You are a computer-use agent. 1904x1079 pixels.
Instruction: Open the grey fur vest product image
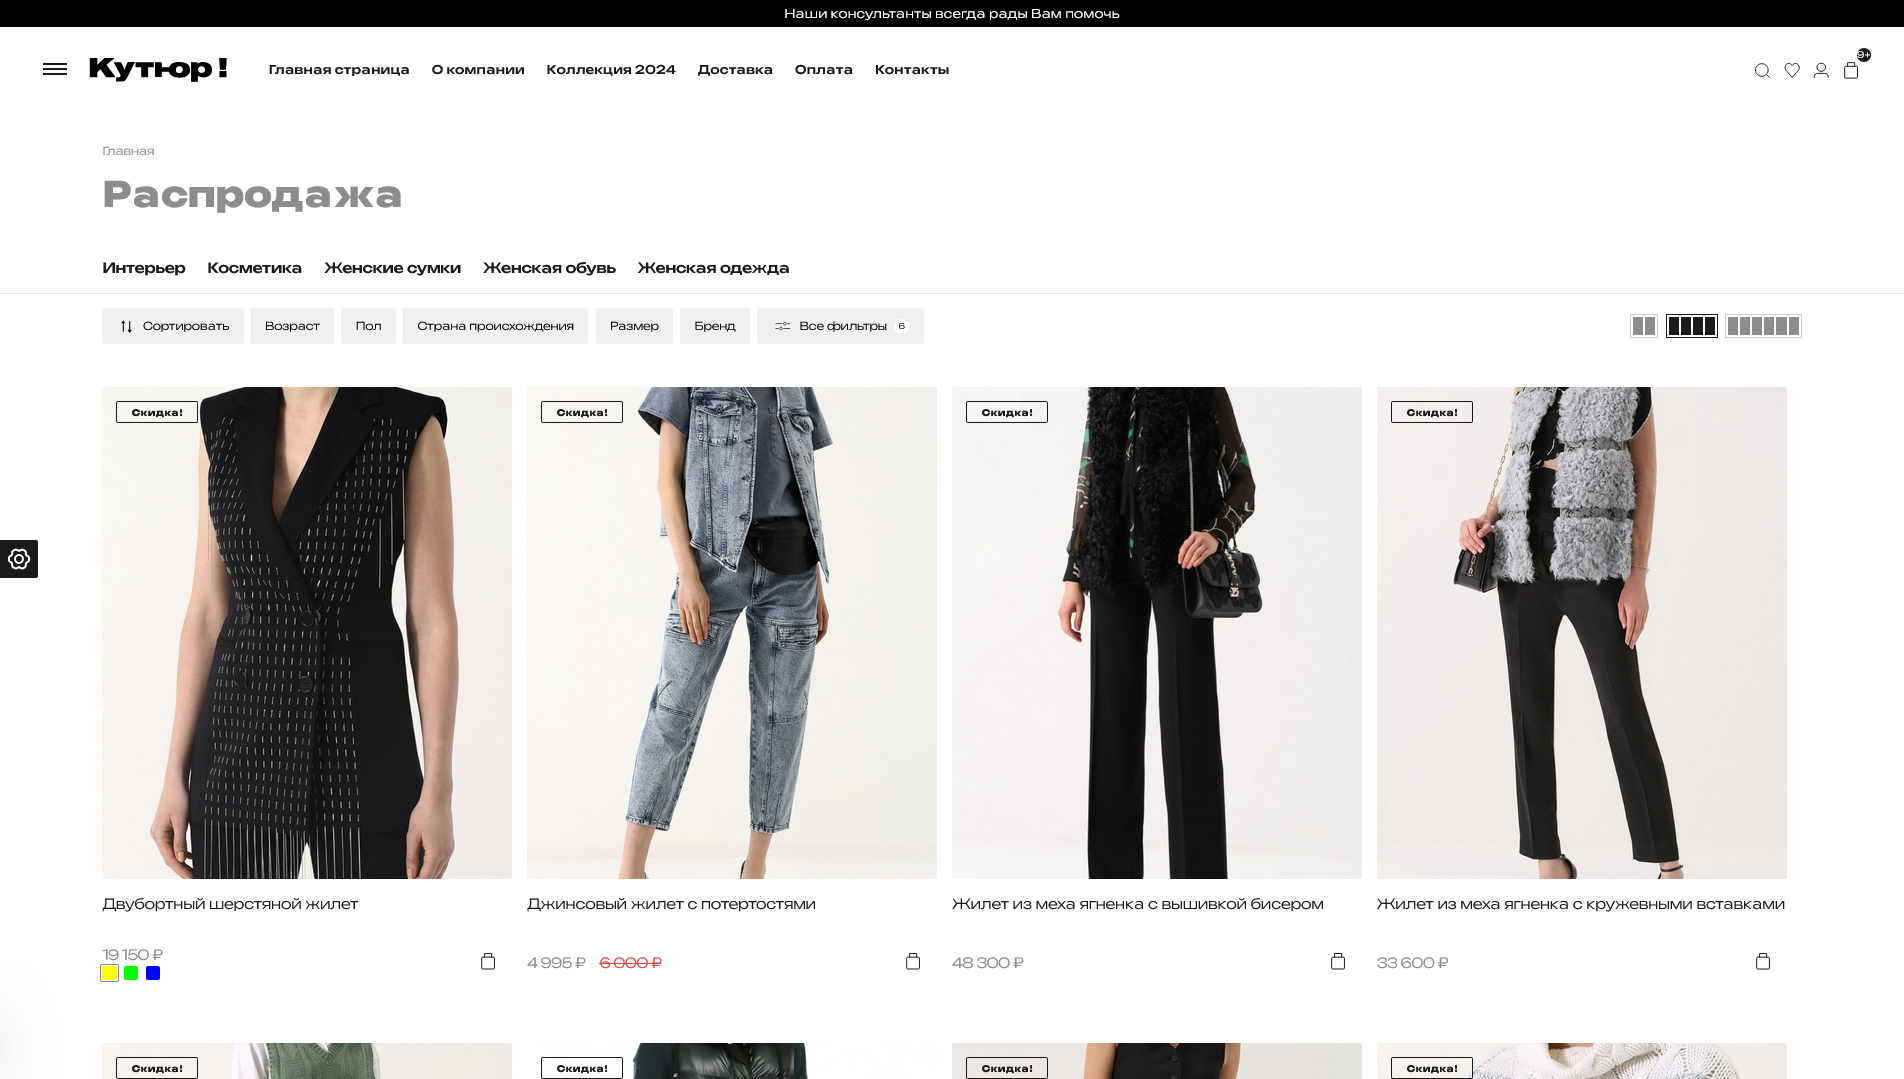(1582, 633)
